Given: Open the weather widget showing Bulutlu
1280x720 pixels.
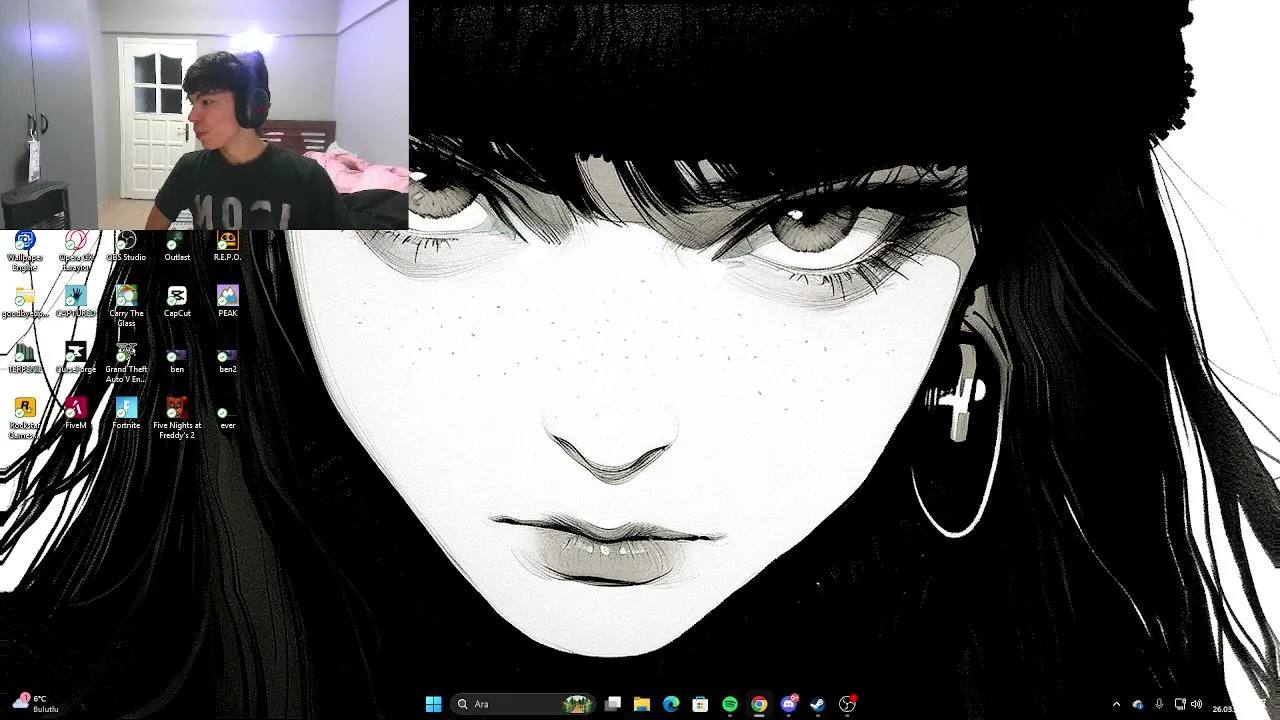Looking at the screenshot, I should (35, 704).
